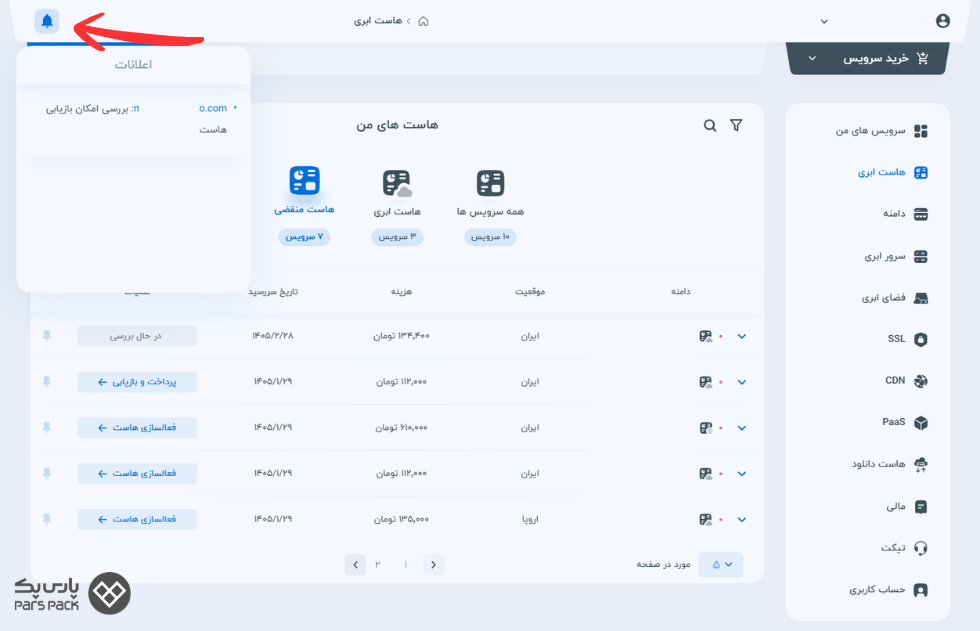Expand the اروپا row chevron
The height and width of the screenshot is (631, 980).
click(x=742, y=520)
